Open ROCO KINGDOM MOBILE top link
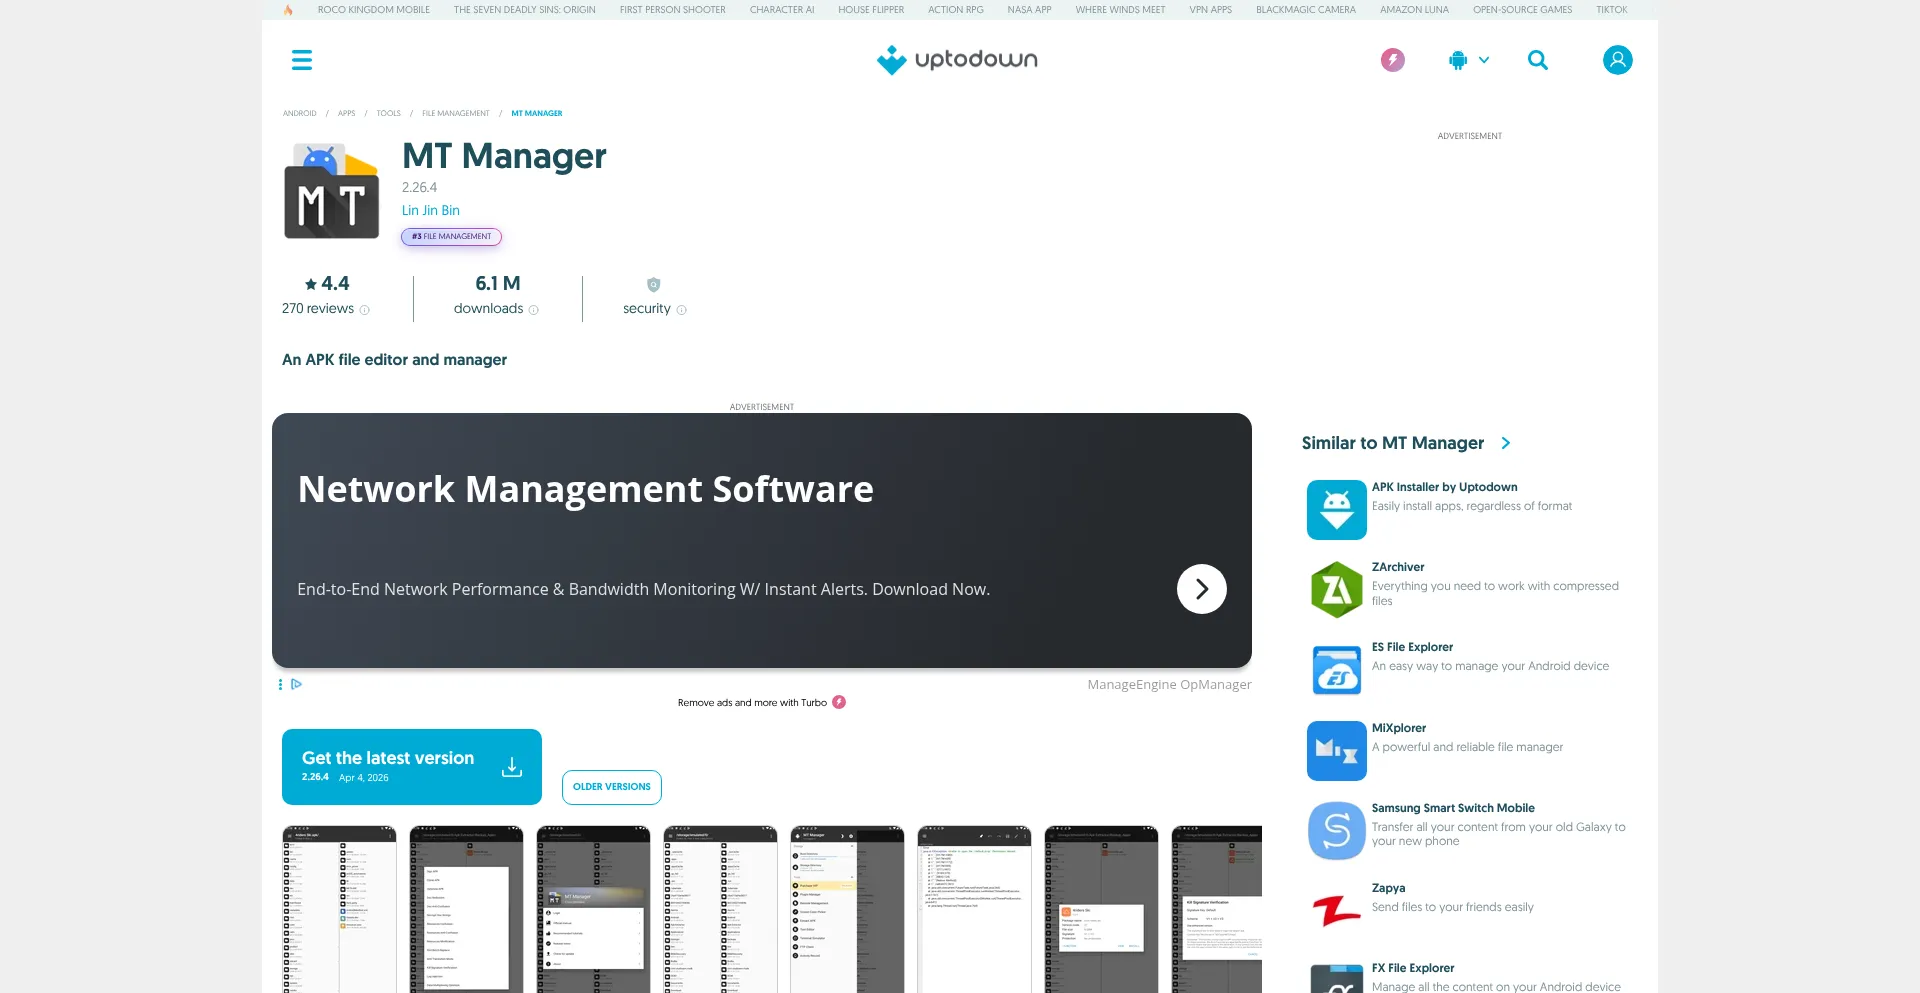Screen dimensions: 1920x993 coord(374,10)
